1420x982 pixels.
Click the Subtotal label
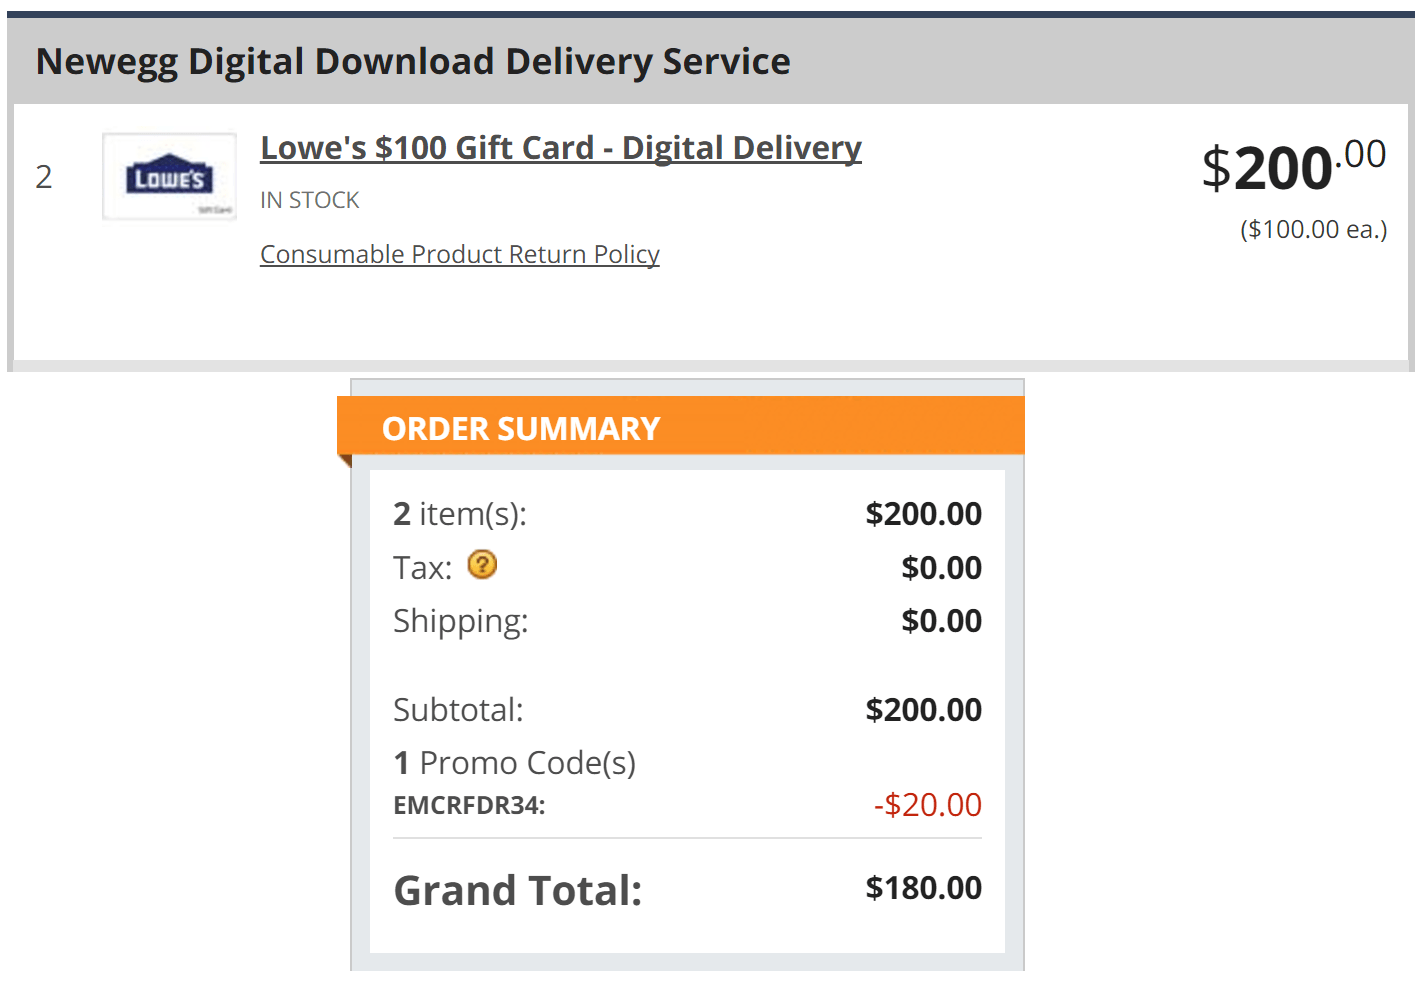tap(458, 710)
